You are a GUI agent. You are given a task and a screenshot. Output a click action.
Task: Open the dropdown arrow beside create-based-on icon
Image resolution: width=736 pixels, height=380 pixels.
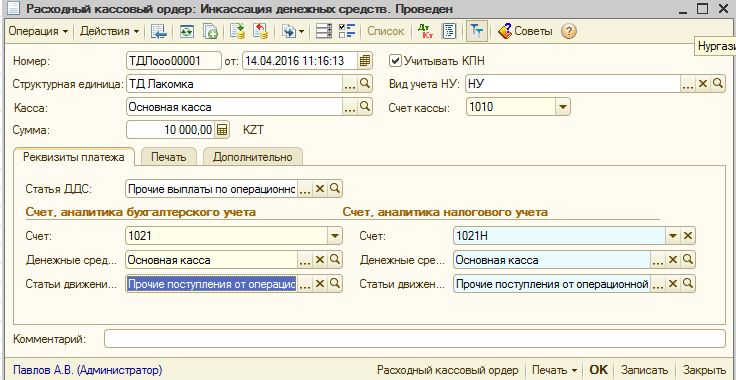(301, 31)
